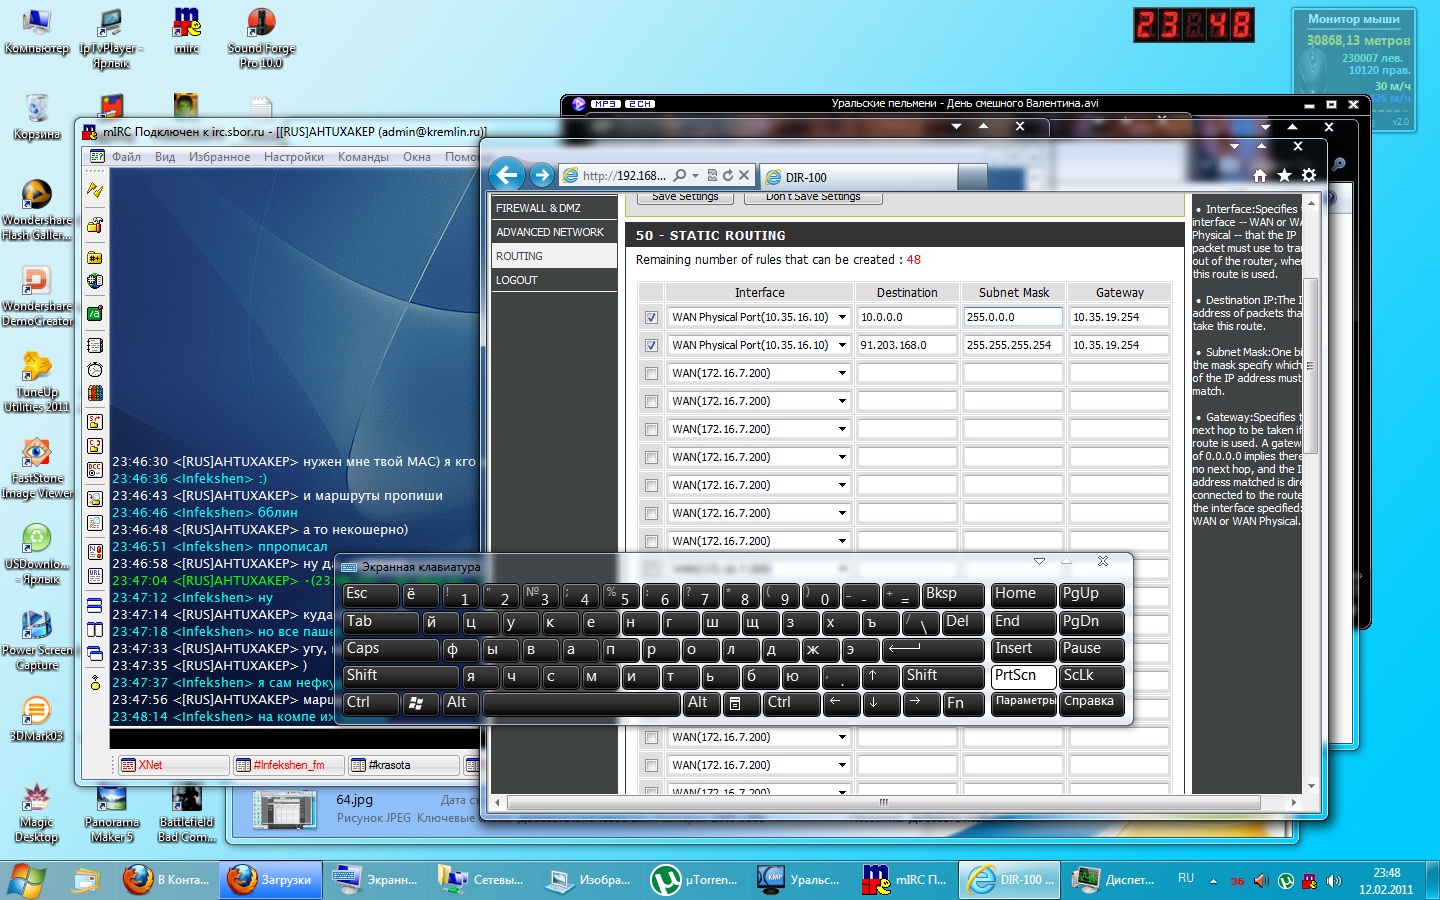Launch the mirc desktop shortcut
The image size is (1440, 900).
tap(187, 32)
